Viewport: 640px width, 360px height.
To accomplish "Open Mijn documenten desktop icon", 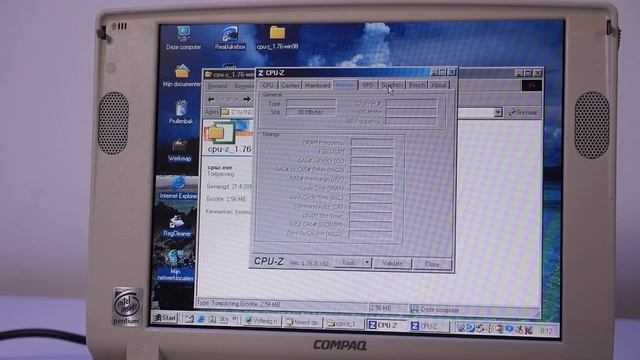I will point(182,76).
